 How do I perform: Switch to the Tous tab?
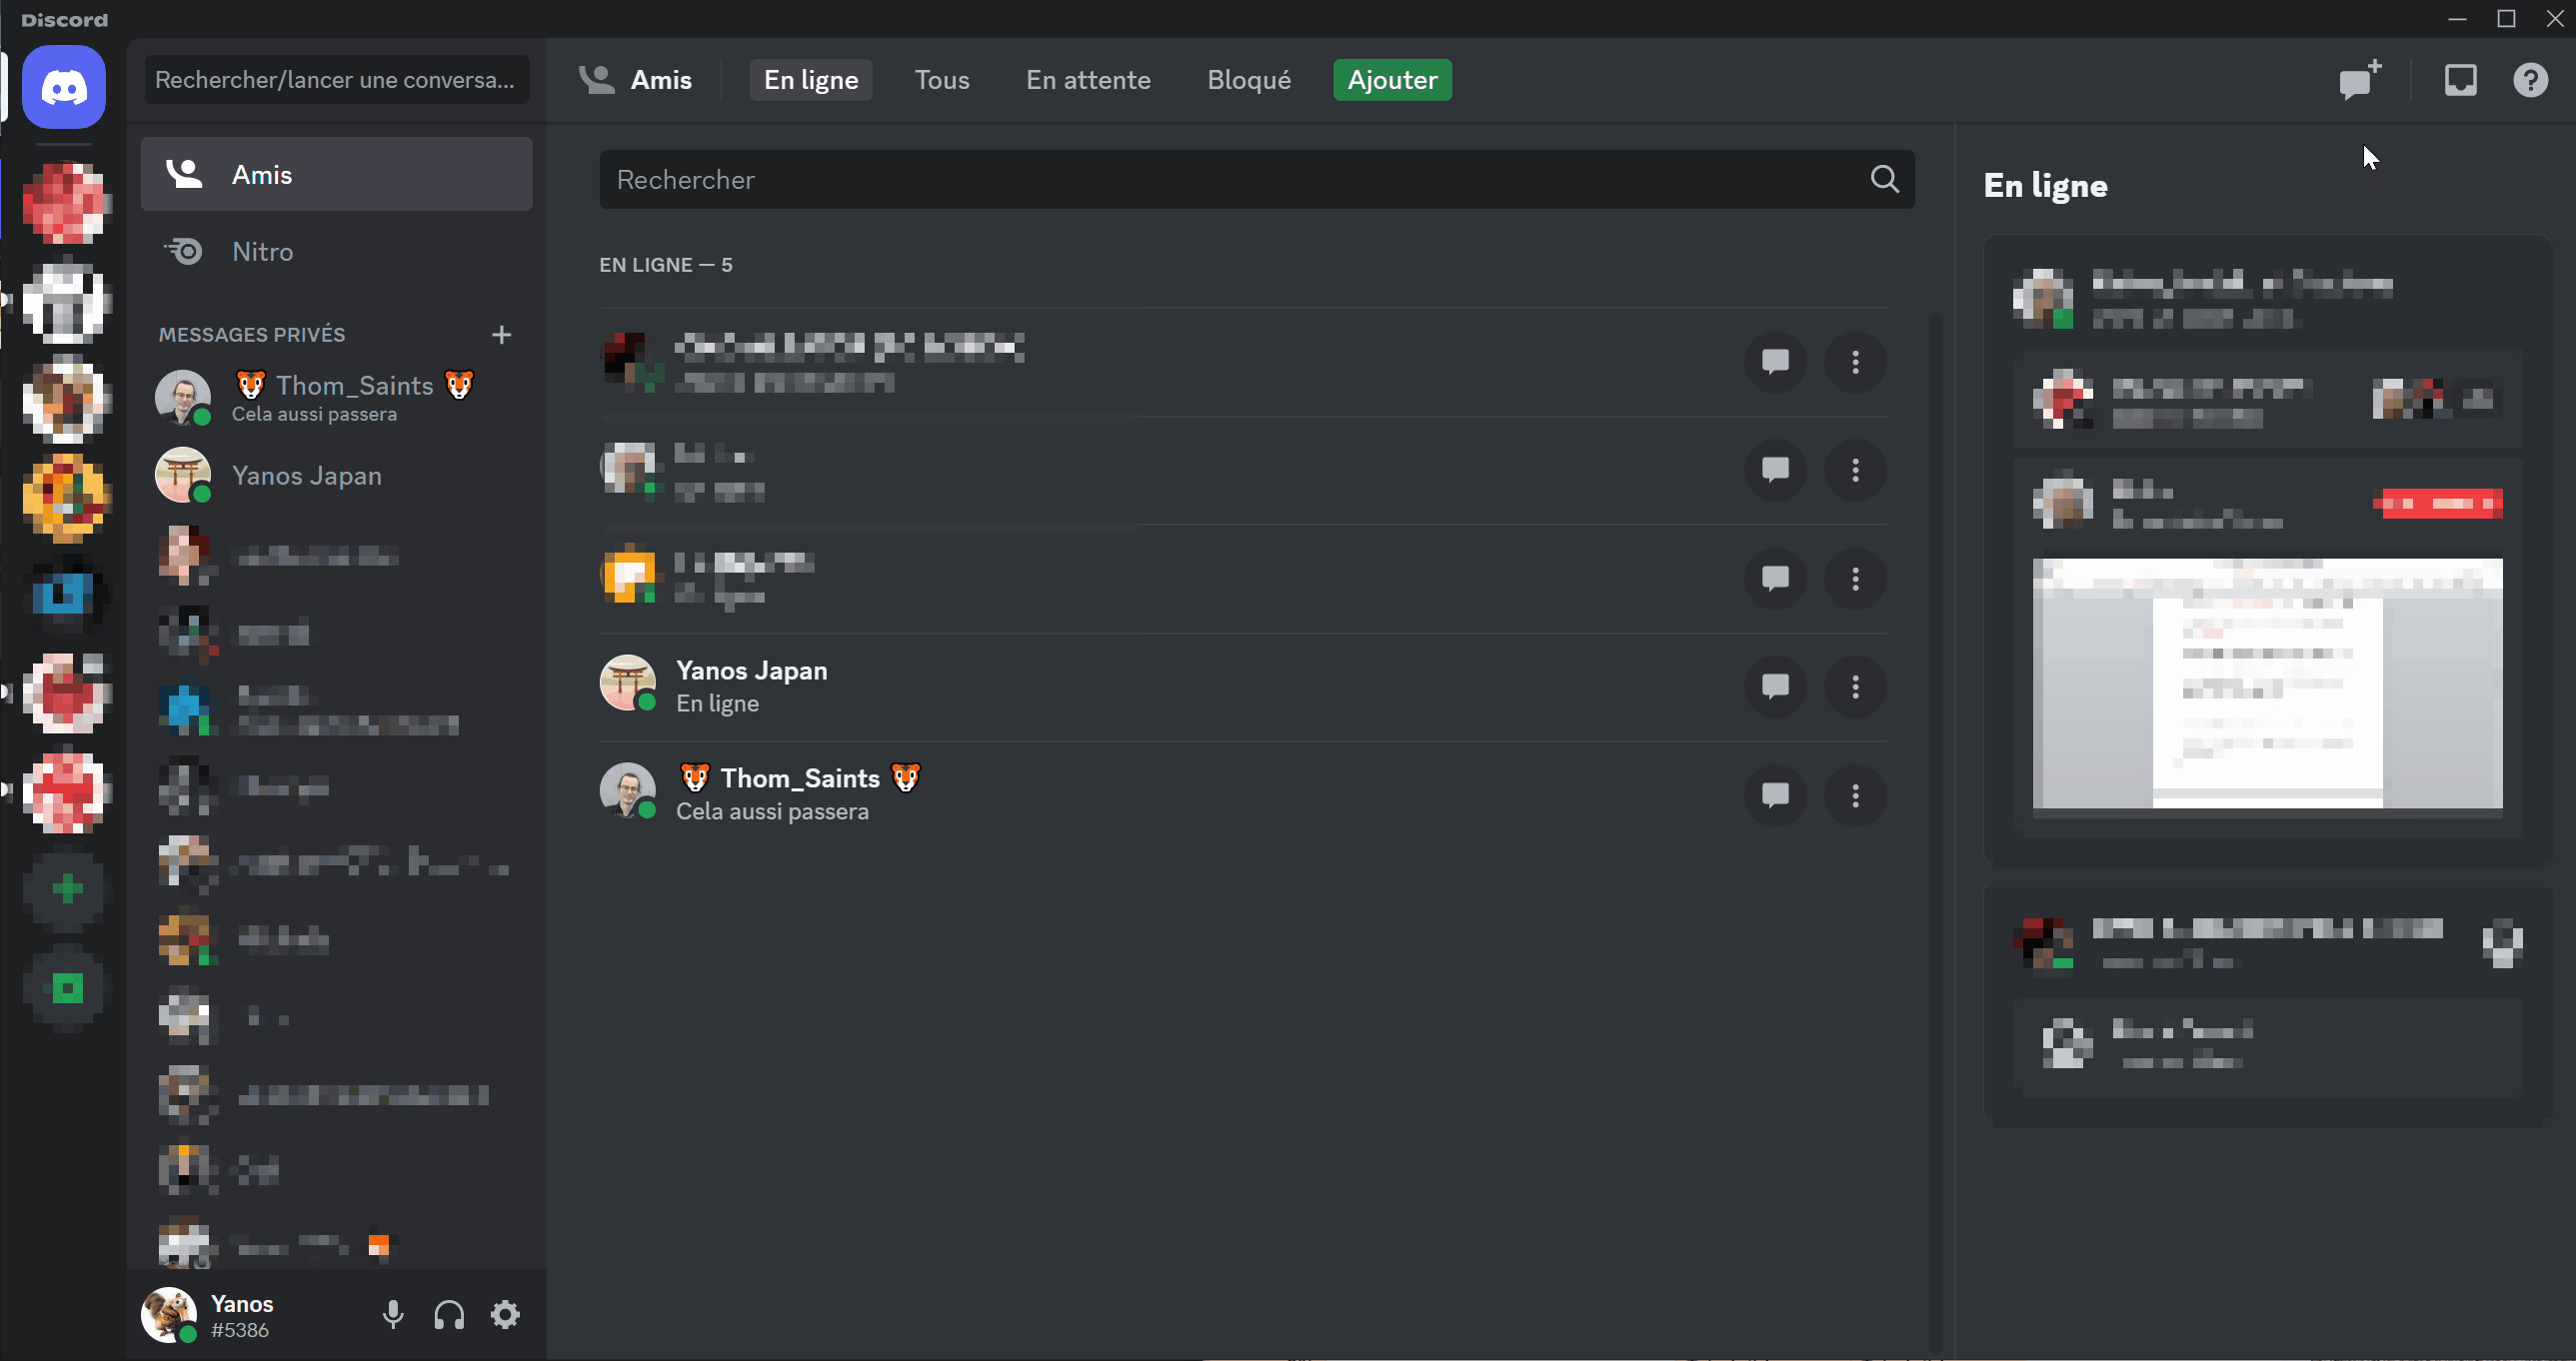tap(942, 80)
